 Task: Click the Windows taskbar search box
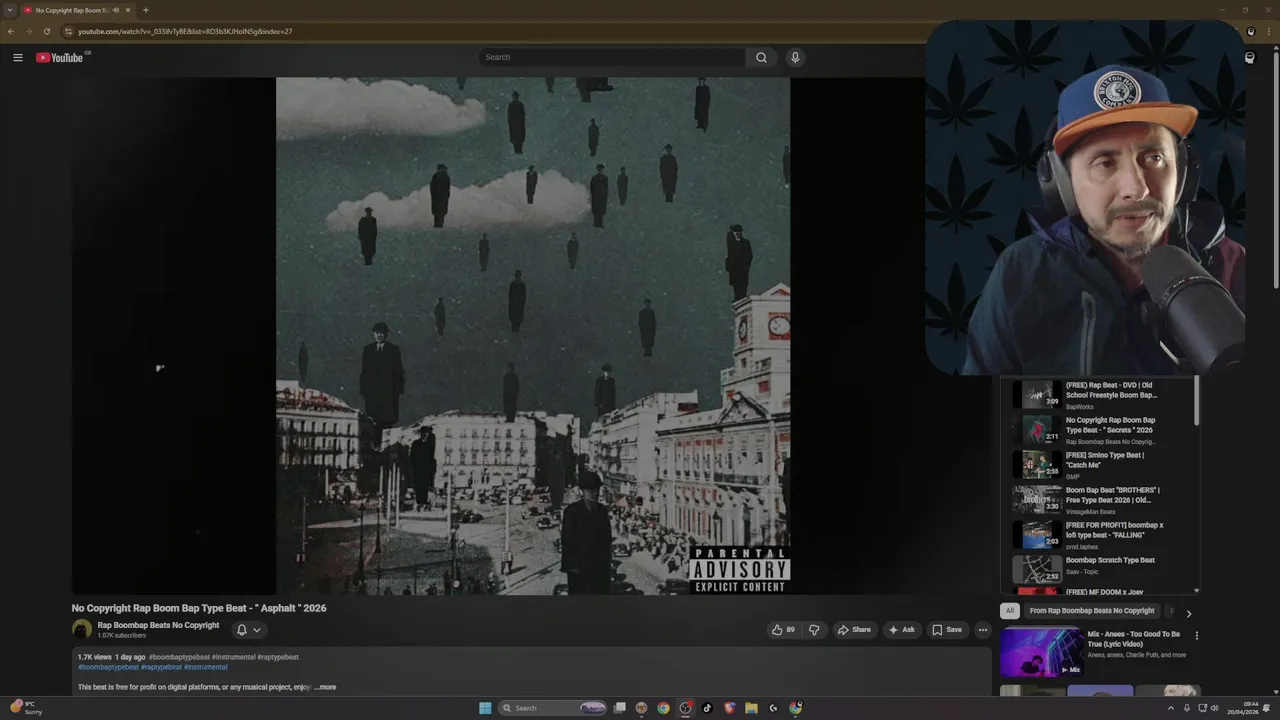(x=553, y=708)
